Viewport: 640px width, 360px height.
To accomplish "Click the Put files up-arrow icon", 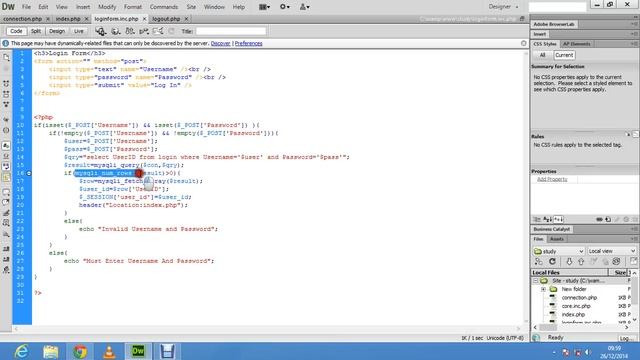I will (581, 261).
